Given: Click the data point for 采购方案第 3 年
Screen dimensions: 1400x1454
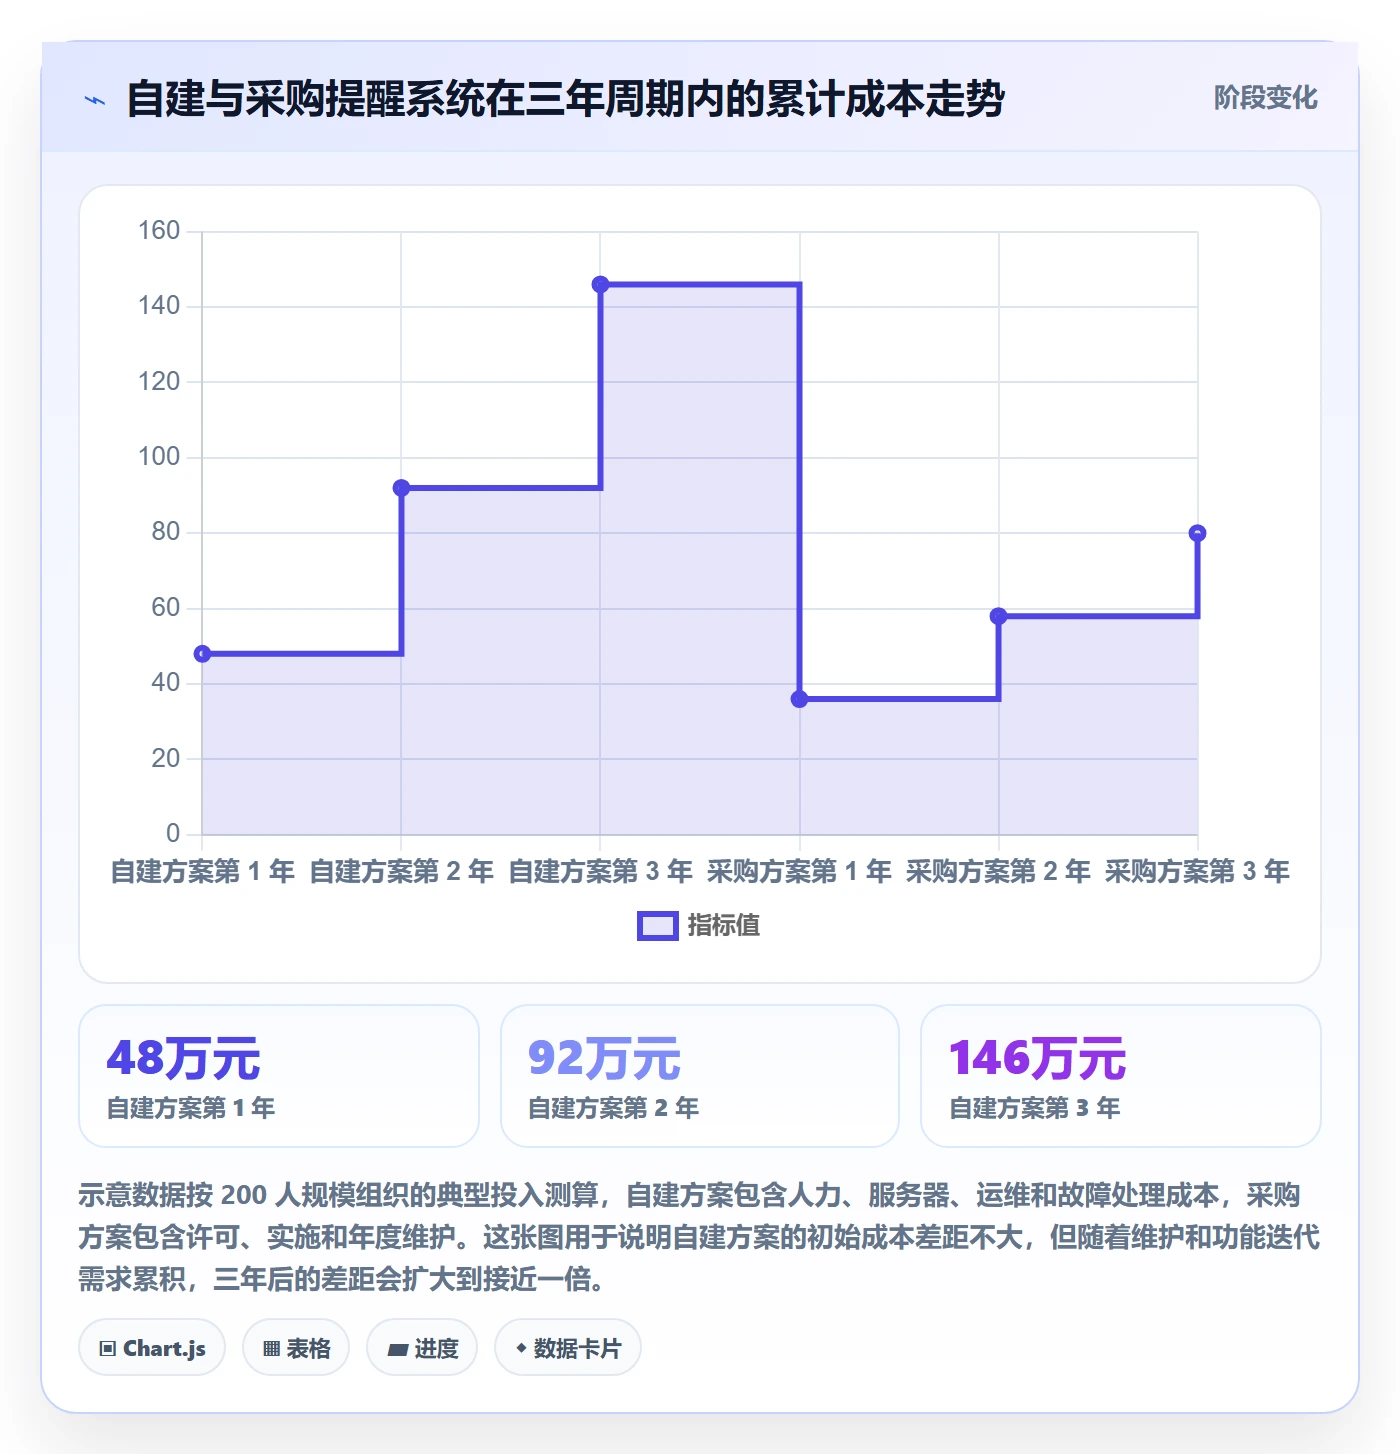Looking at the screenshot, I should [1197, 533].
